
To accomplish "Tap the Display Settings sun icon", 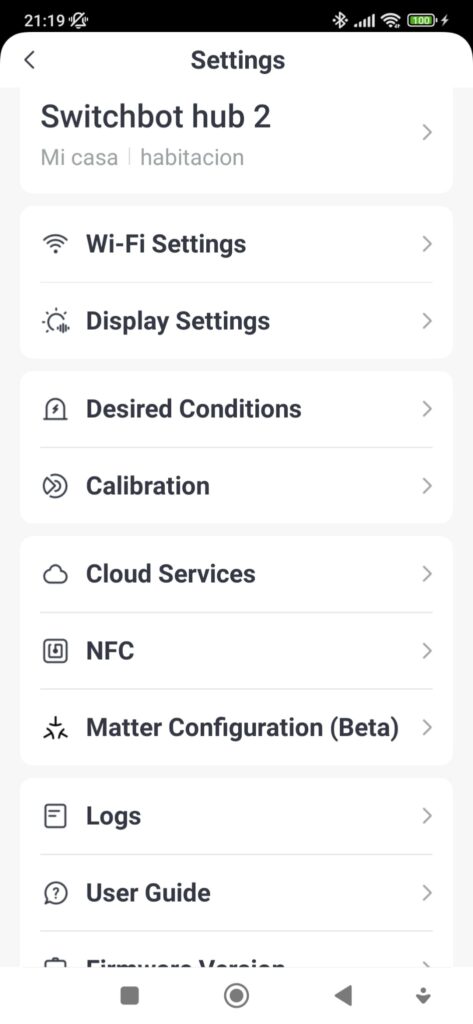I will tap(55, 321).
